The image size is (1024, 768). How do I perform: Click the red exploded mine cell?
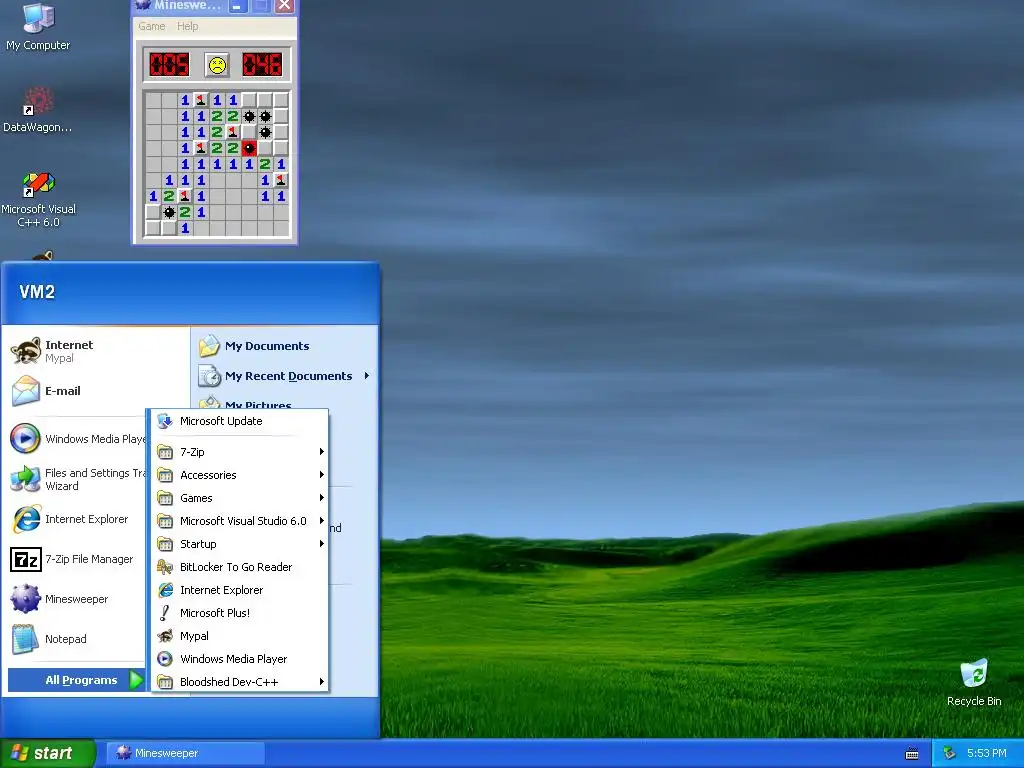(x=249, y=148)
